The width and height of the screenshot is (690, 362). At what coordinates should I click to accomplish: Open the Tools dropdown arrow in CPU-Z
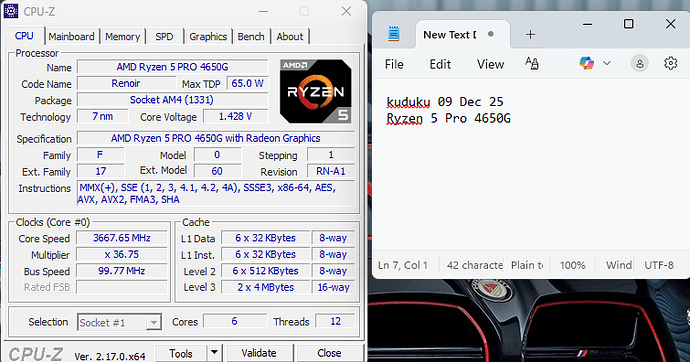pos(214,353)
